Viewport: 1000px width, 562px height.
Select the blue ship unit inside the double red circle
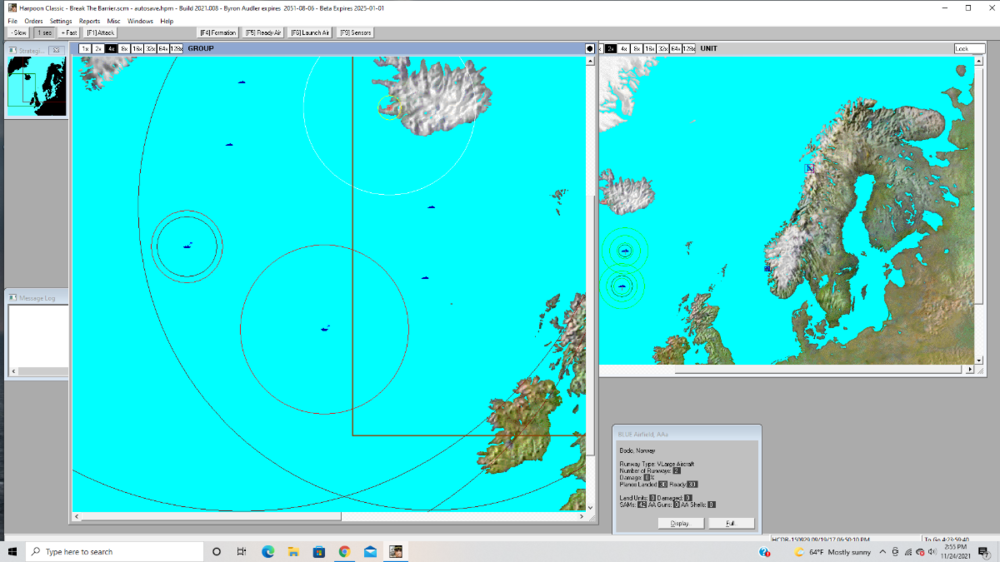pyautogui.click(x=187, y=245)
